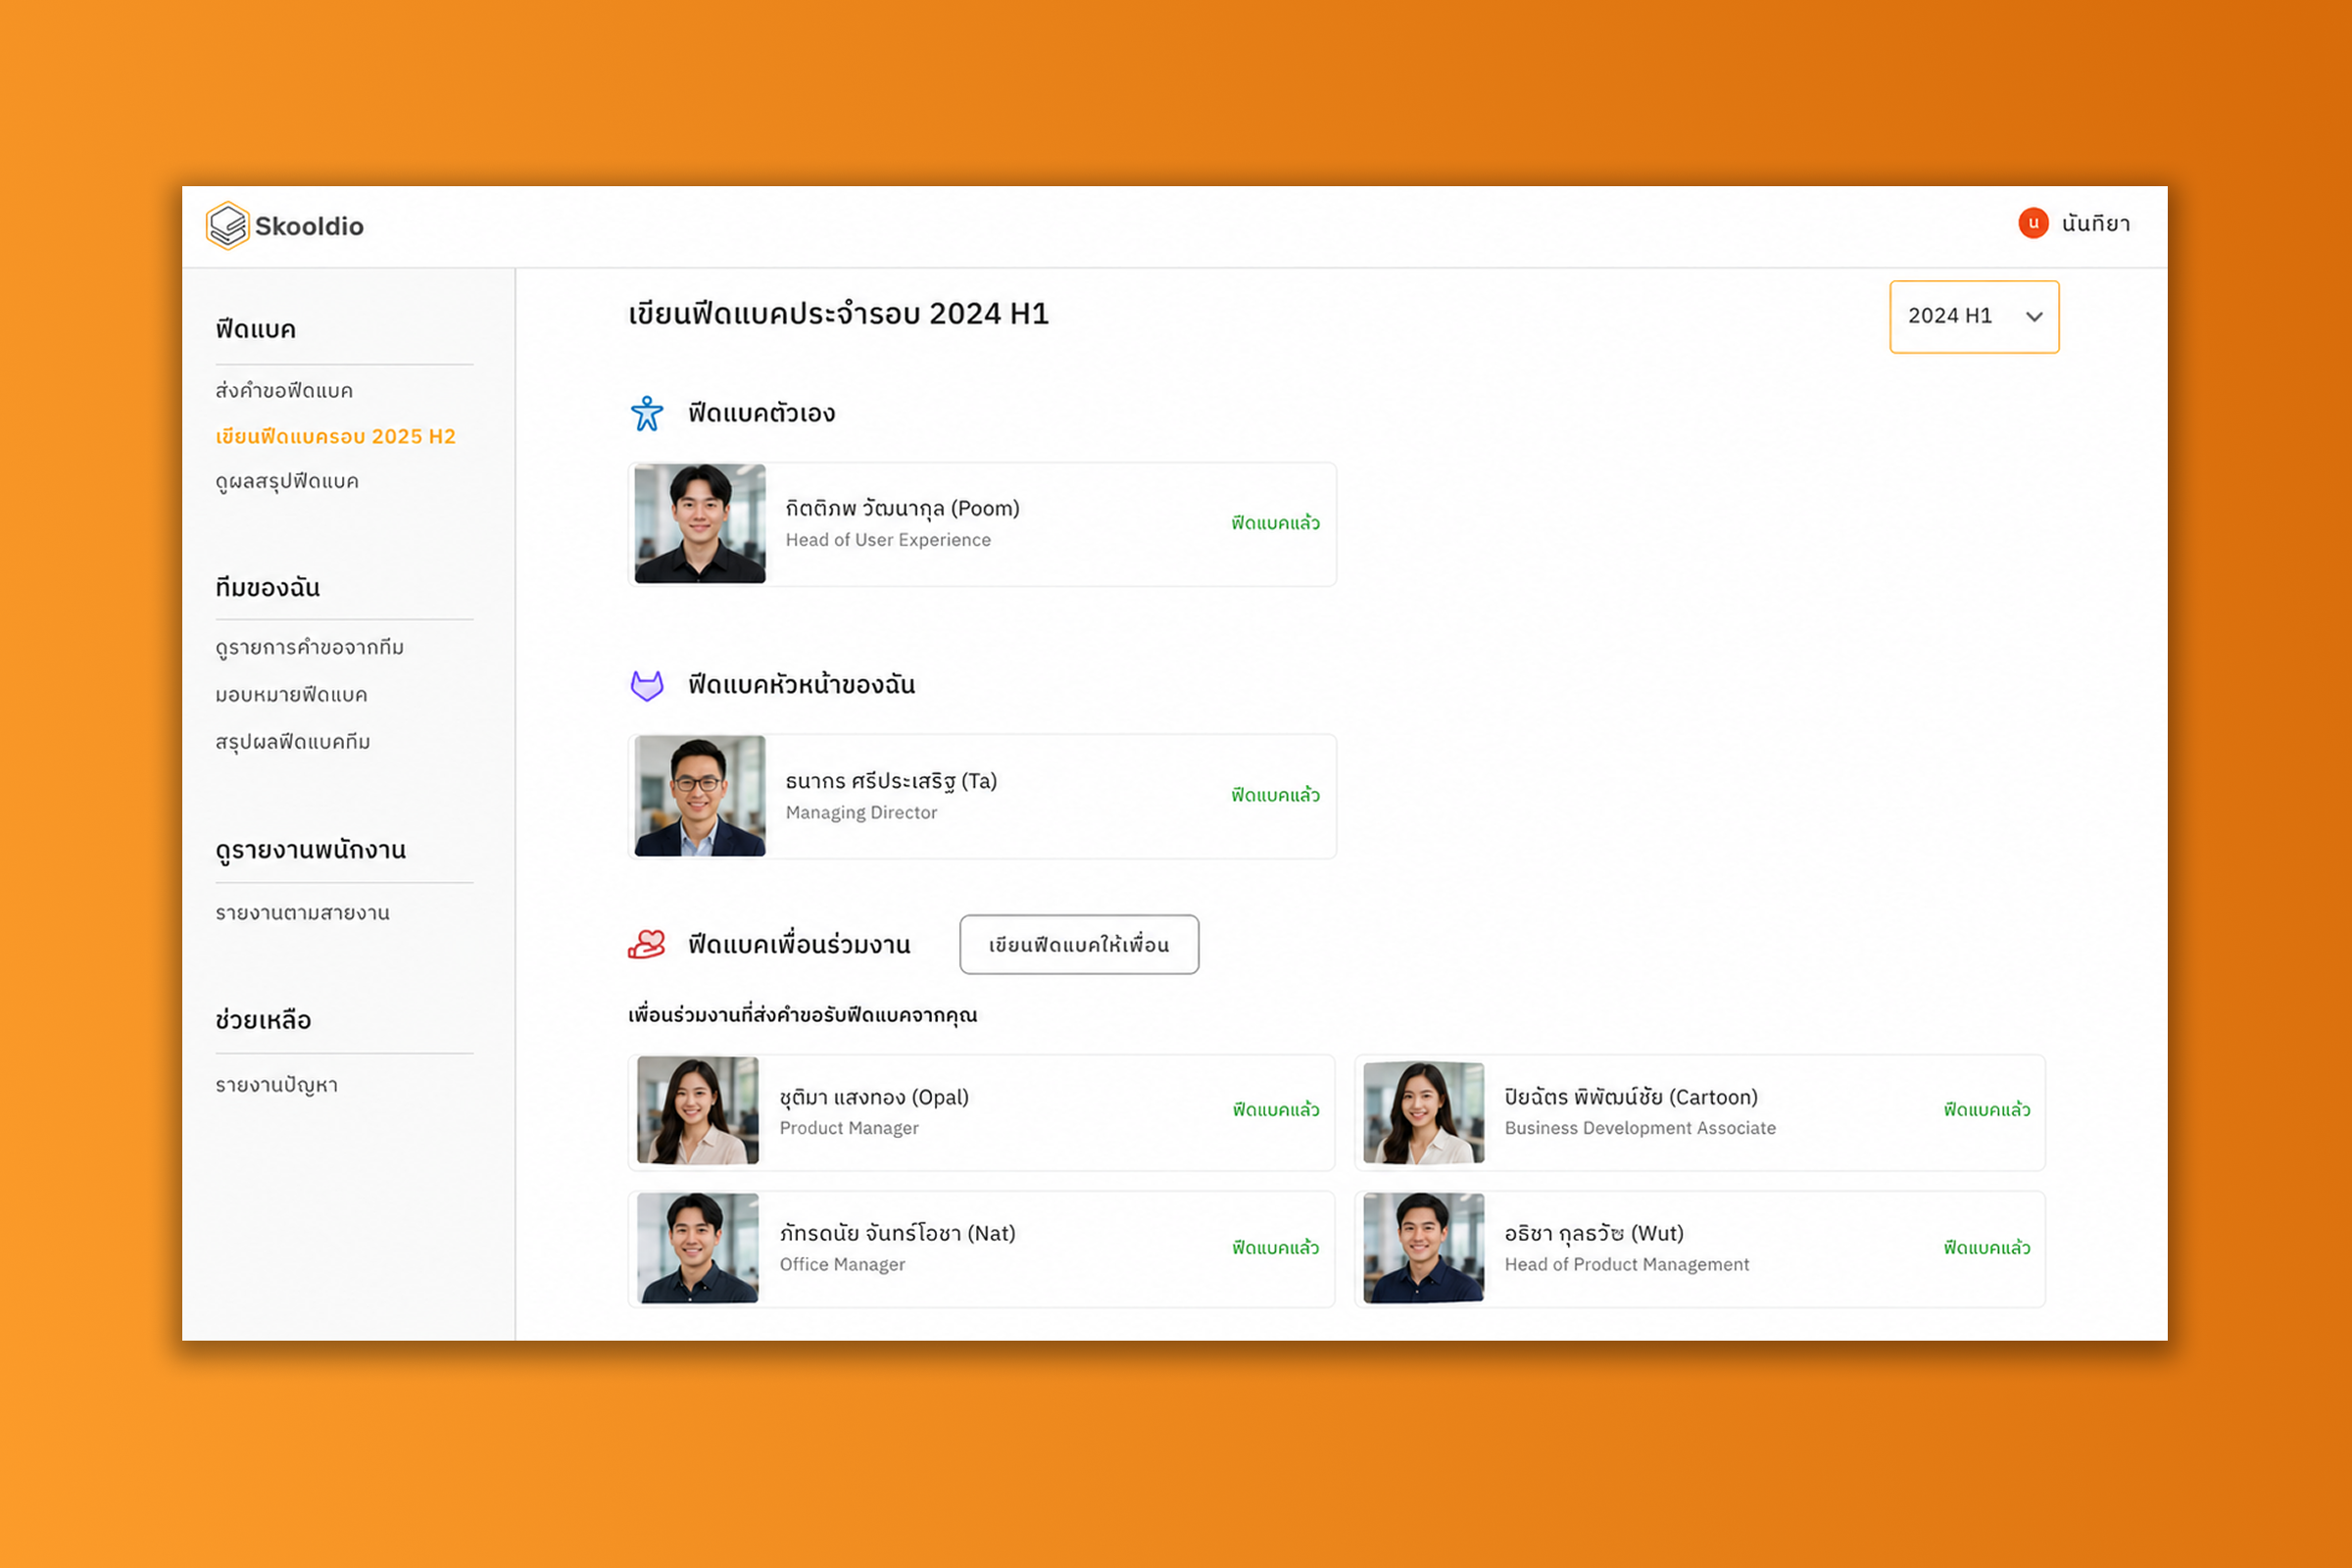The height and width of the screenshot is (1568, 2352).
Task: Click รายงานปัญหา under ช่วยเหลือ
Action: (277, 1086)
